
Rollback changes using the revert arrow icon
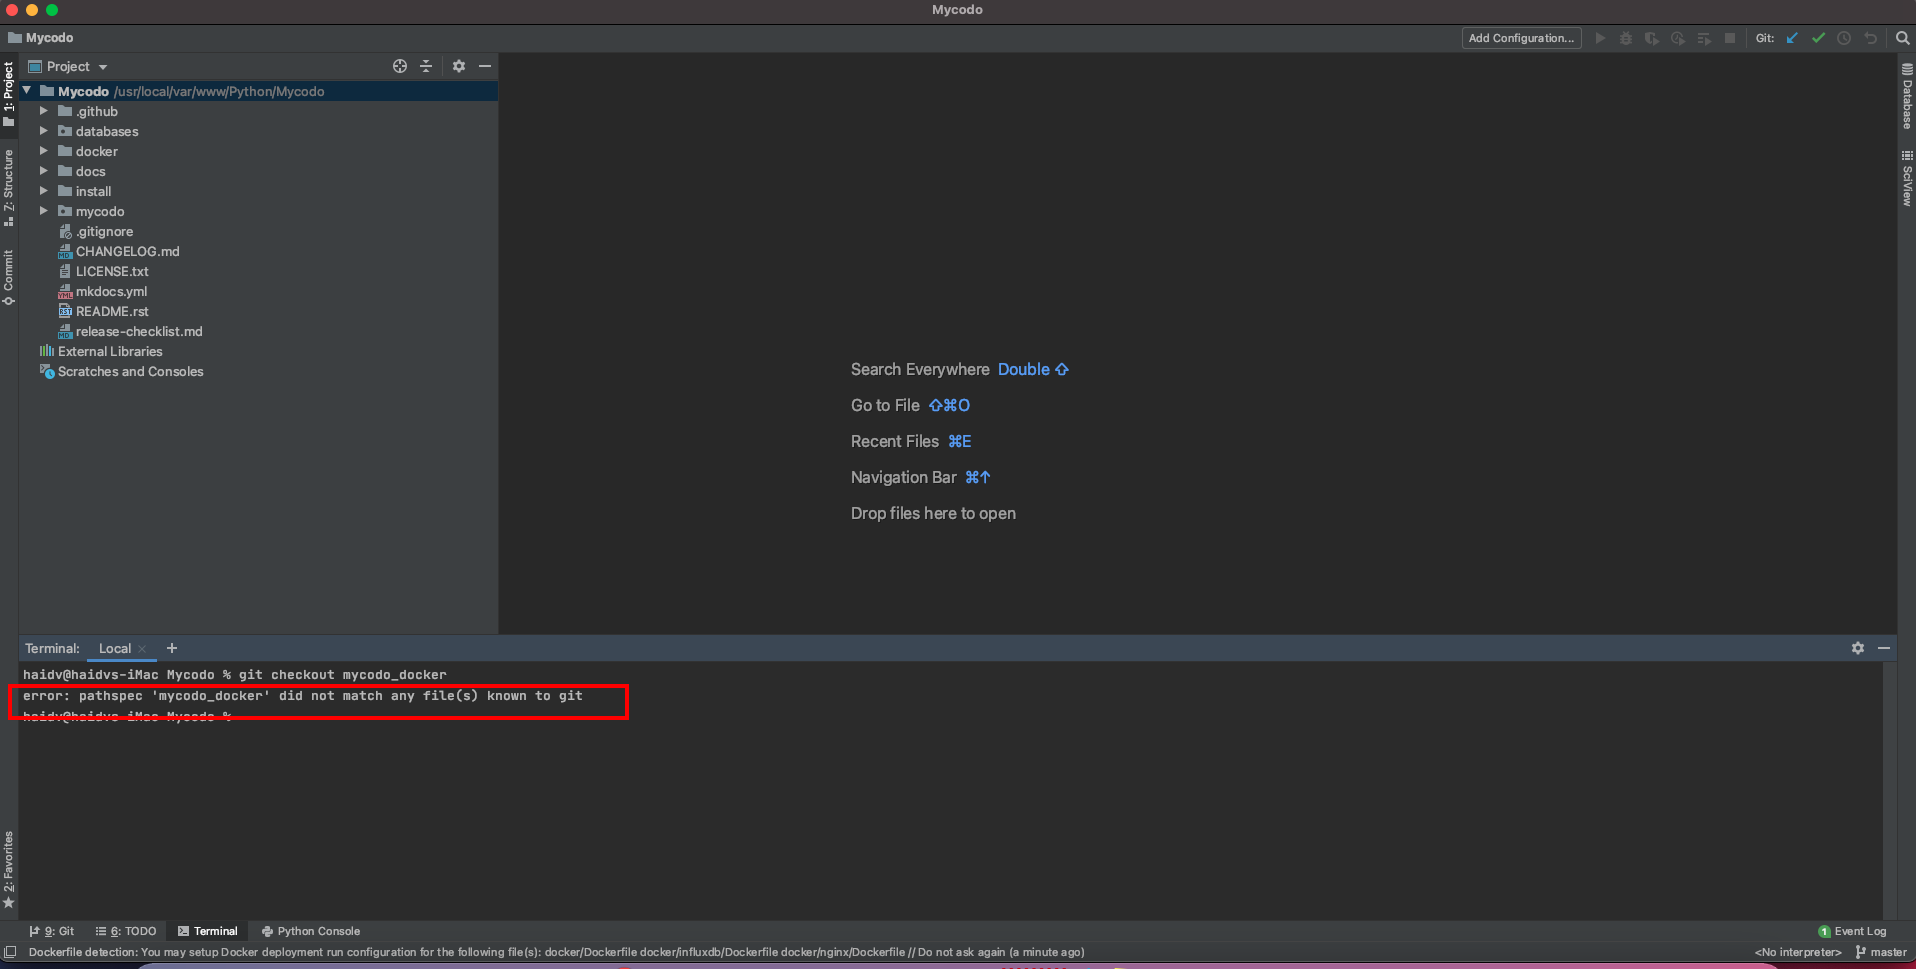click(1870, 37)
